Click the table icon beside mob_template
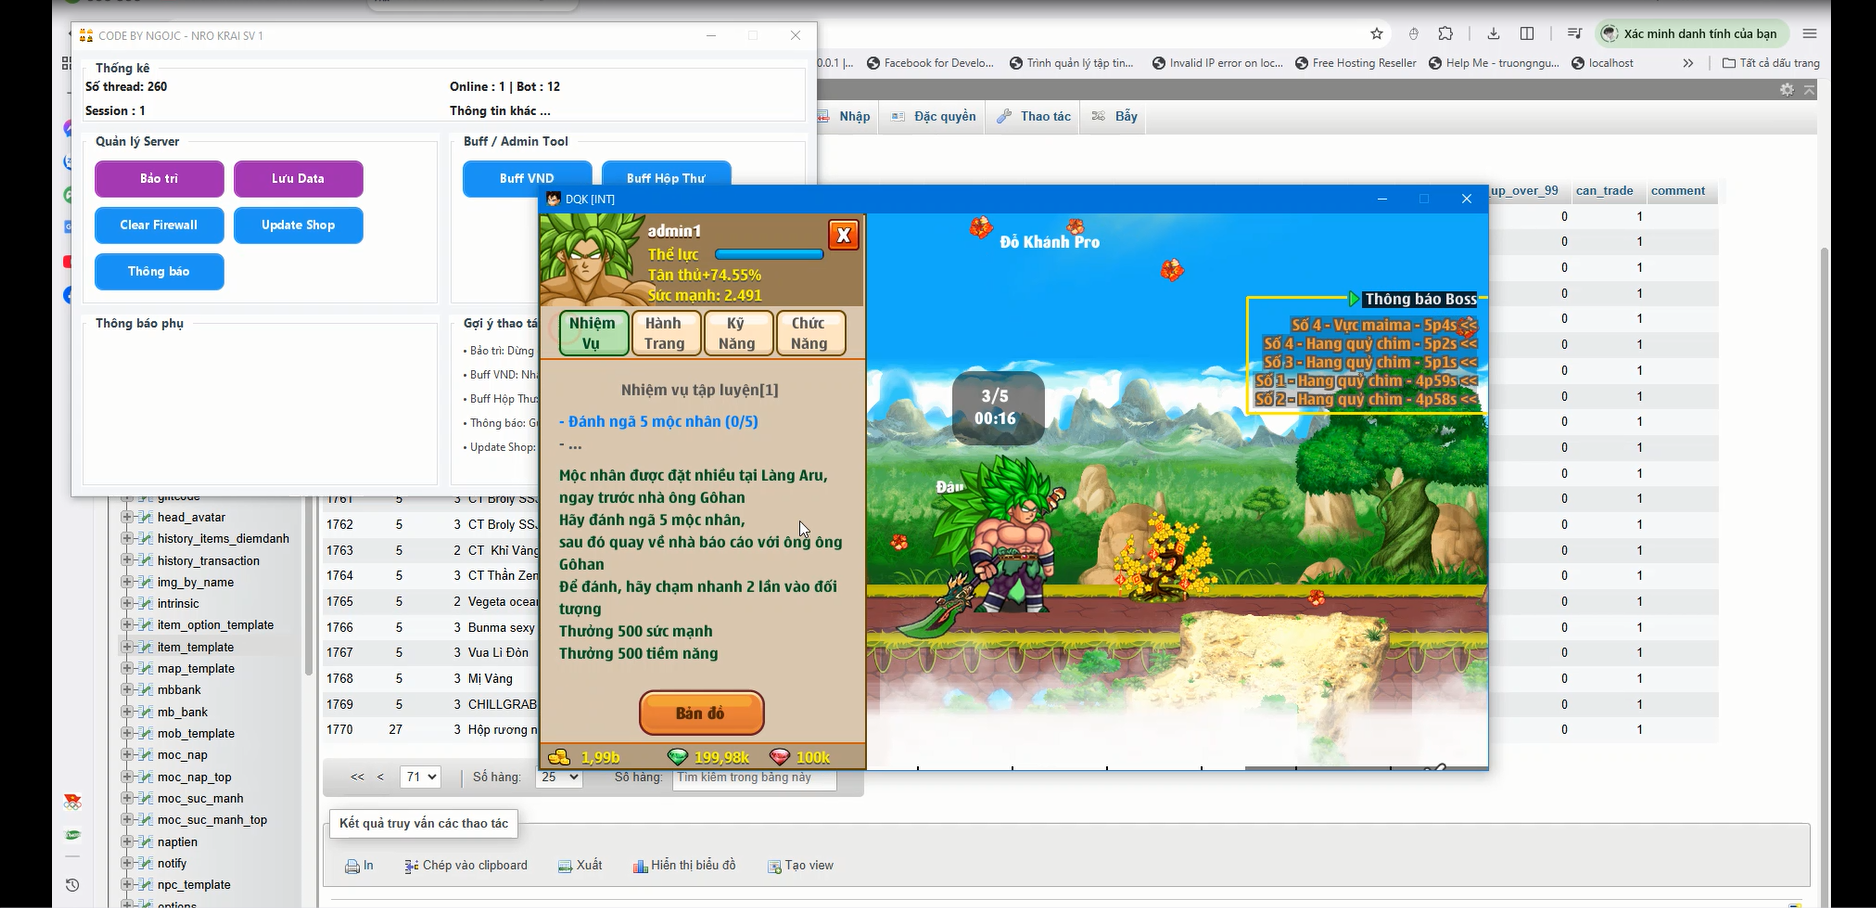 (x=146, y=733)
